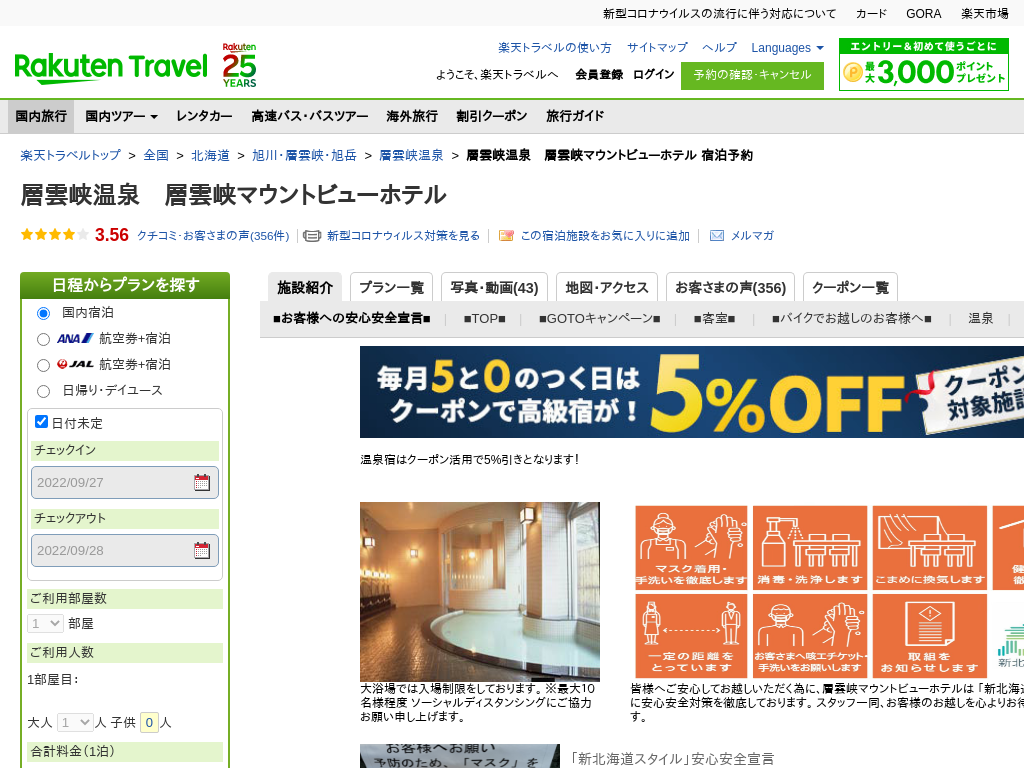Click the 取組をお知らせします icon tile

pyautogui.click(x=930, y=635)
